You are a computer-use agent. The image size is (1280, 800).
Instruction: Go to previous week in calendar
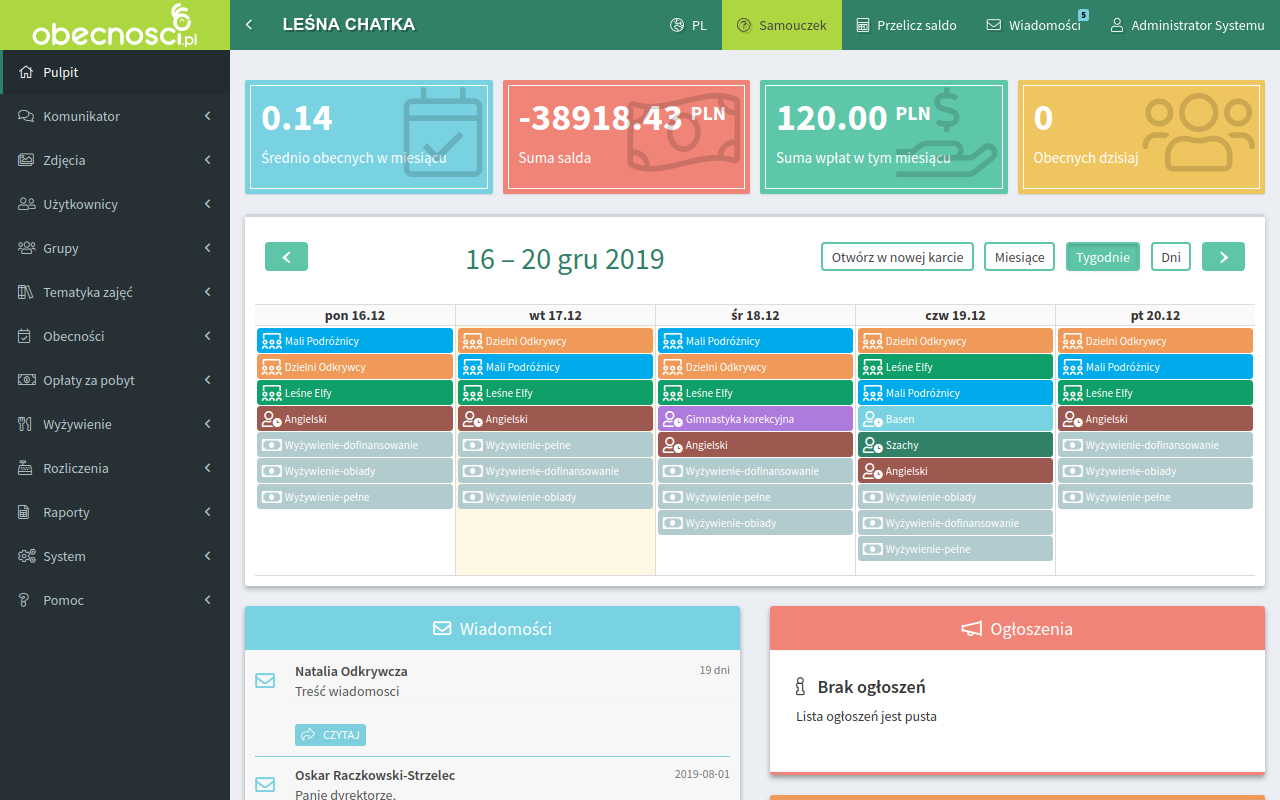coord(286,257)
